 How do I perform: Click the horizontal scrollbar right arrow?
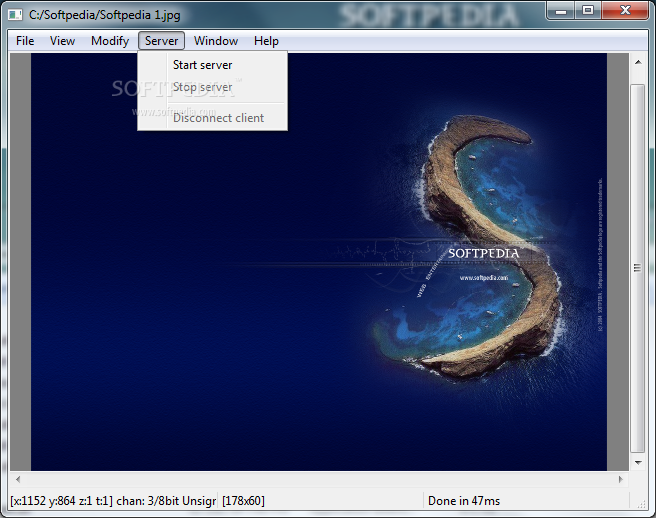click(x=621, y=480)
